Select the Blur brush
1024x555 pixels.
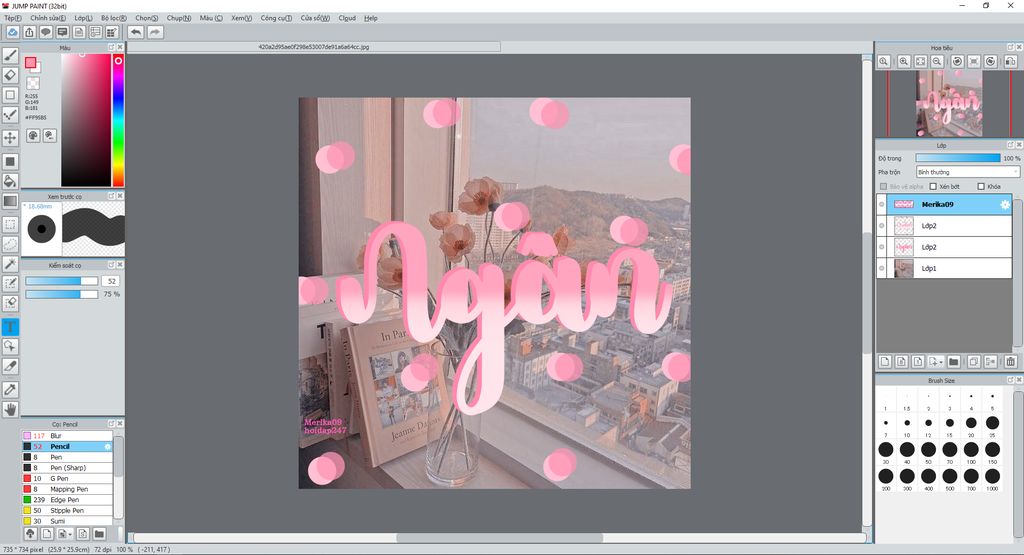point(67,436)
